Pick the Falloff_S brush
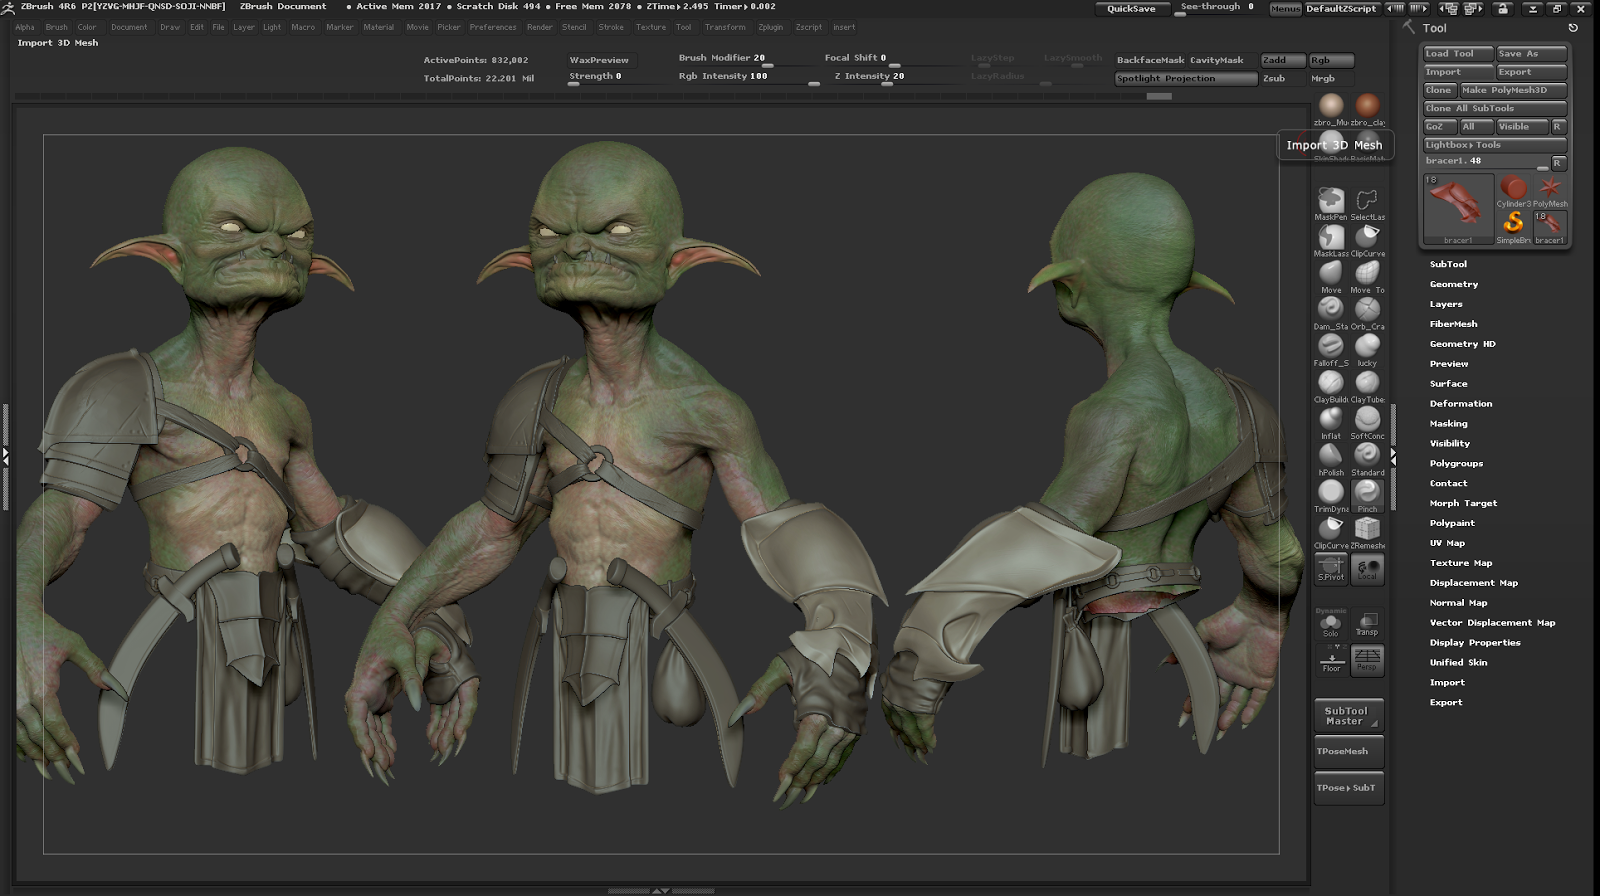Screen dimensions: 1600x896 pyautogui.click(x=1331, y=348)
